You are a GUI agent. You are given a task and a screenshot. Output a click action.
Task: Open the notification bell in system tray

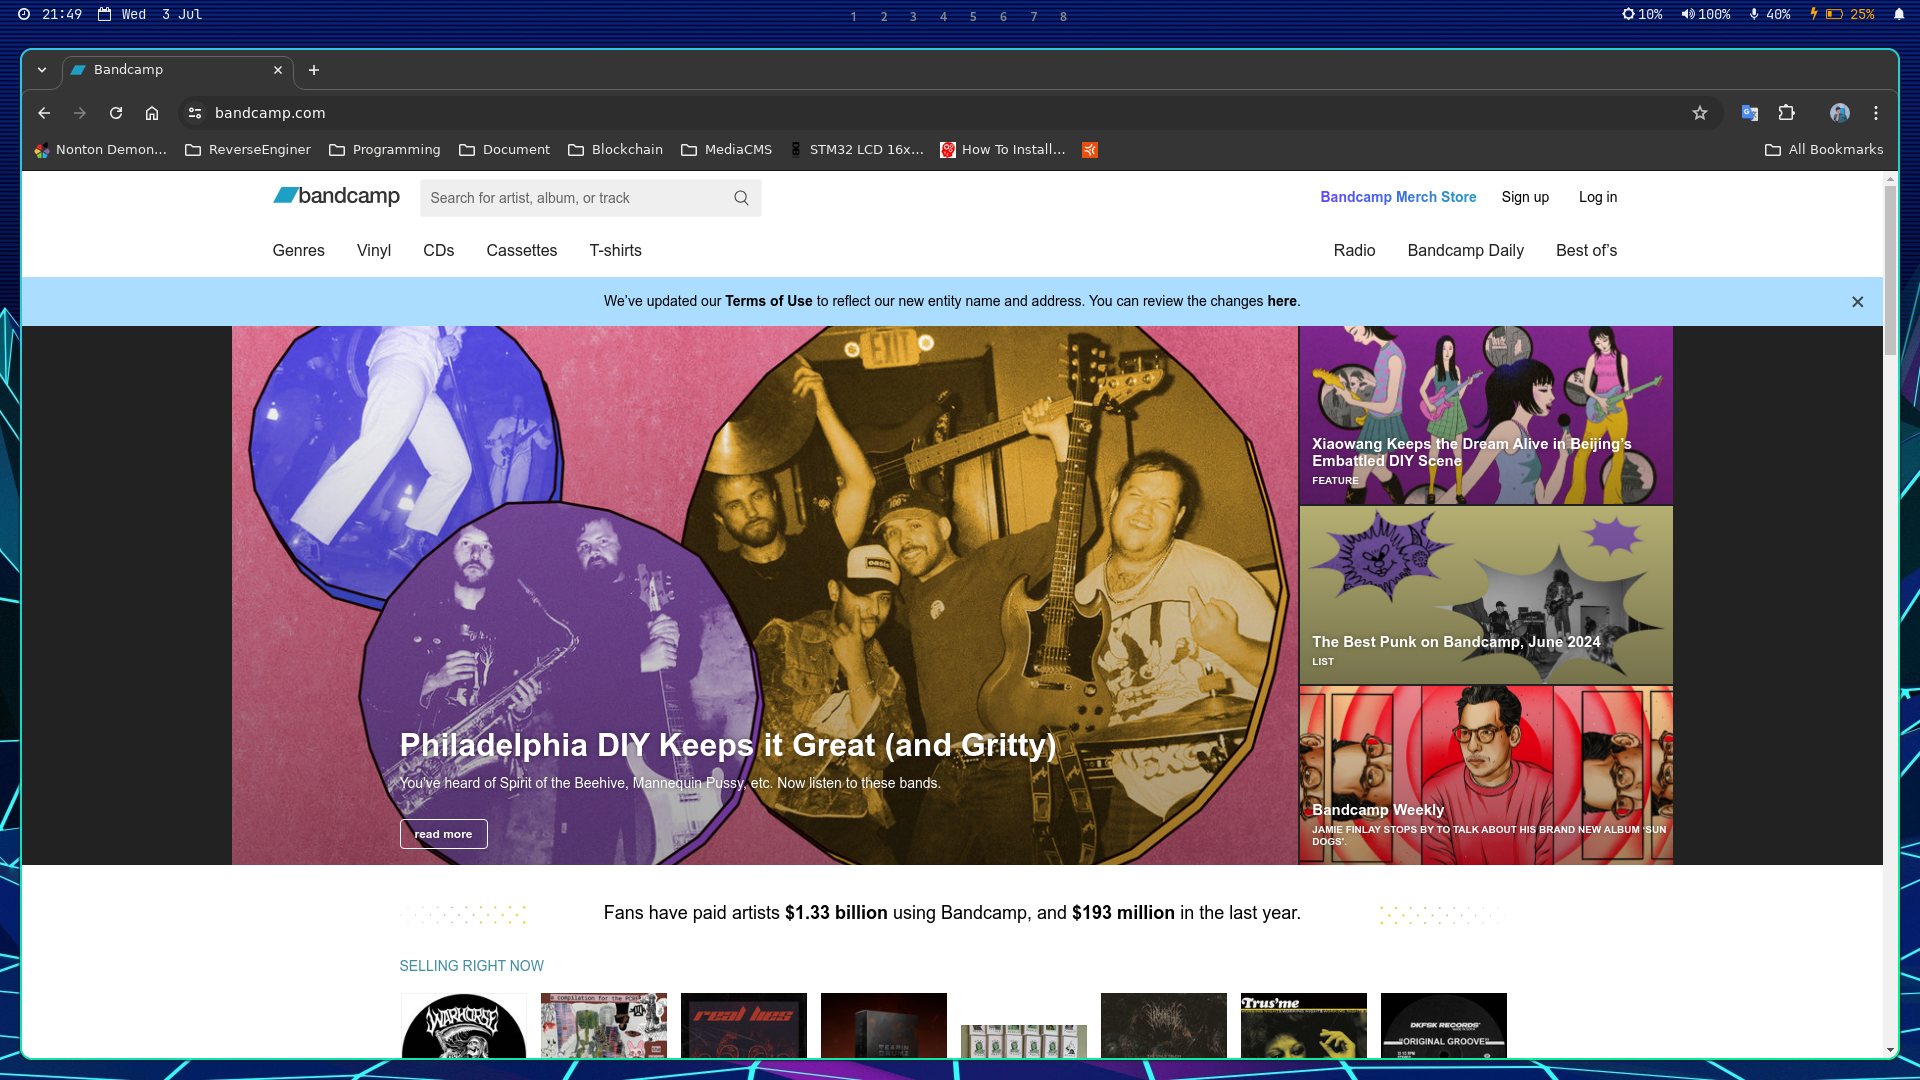click(x=1899, y=14)
